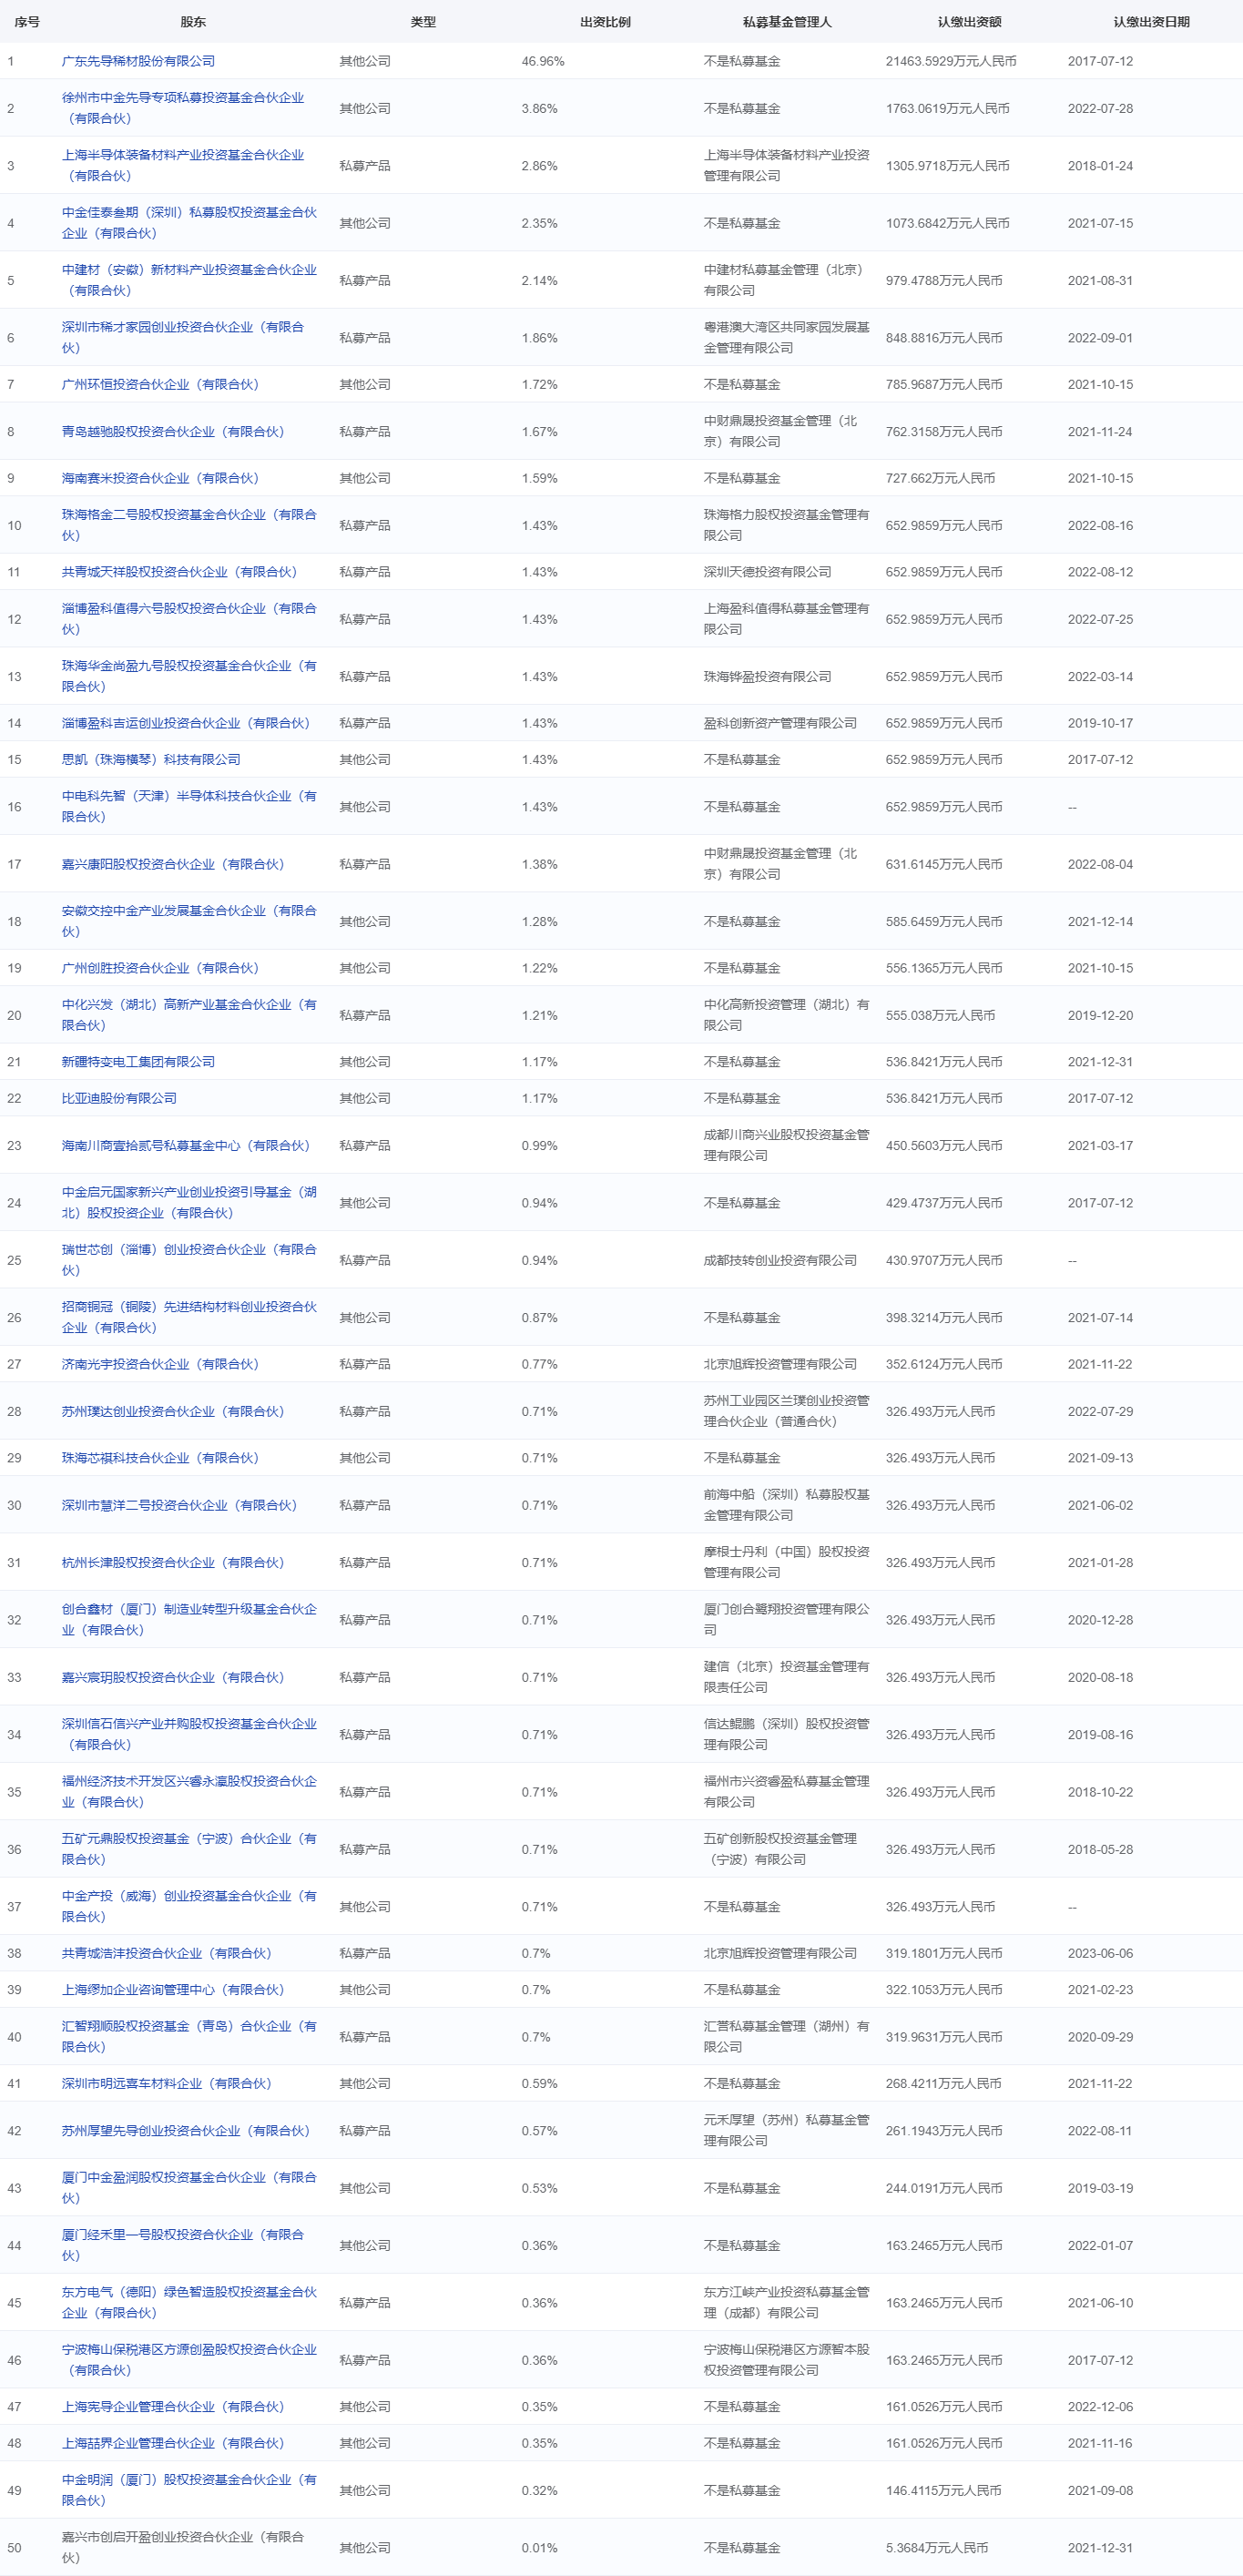
Task: Open 思凯（珠海横琴）科技有限公司 link
Action: [151, 760]
